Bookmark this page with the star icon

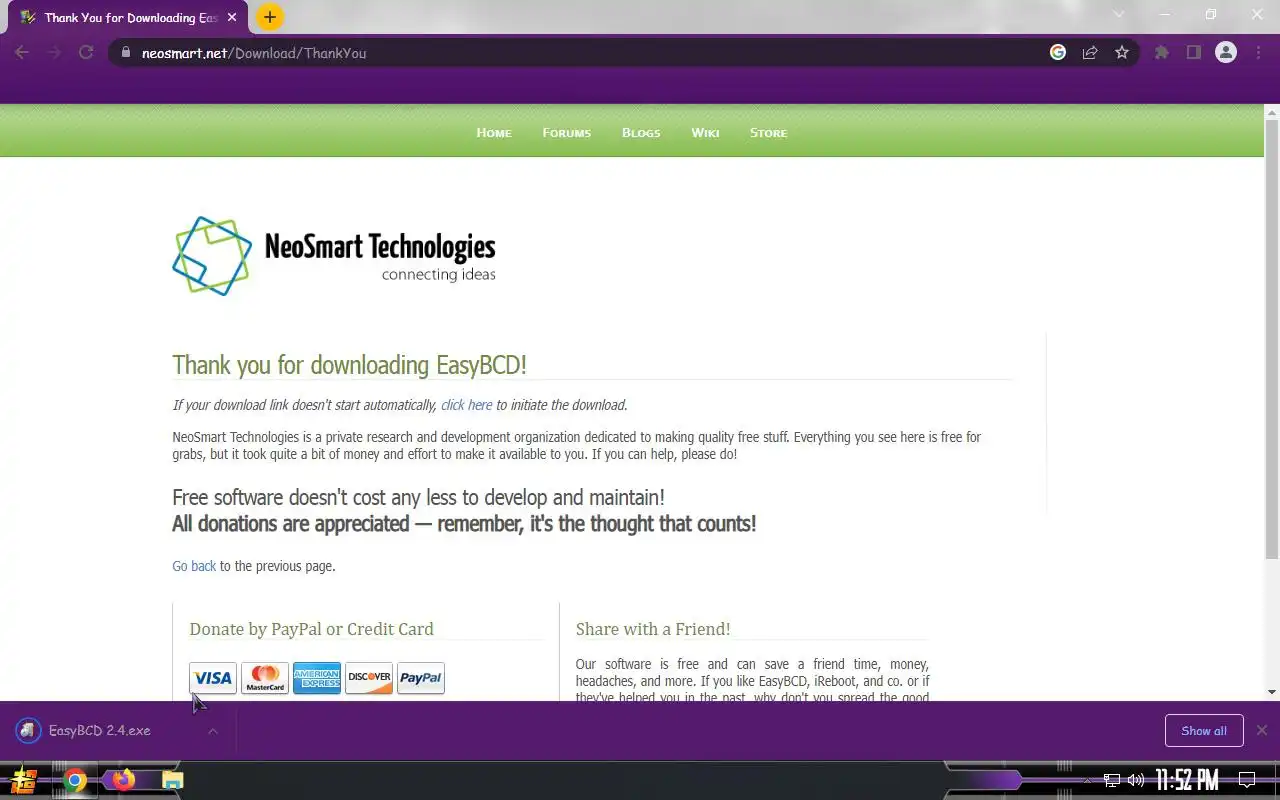tap(1122, 53)
